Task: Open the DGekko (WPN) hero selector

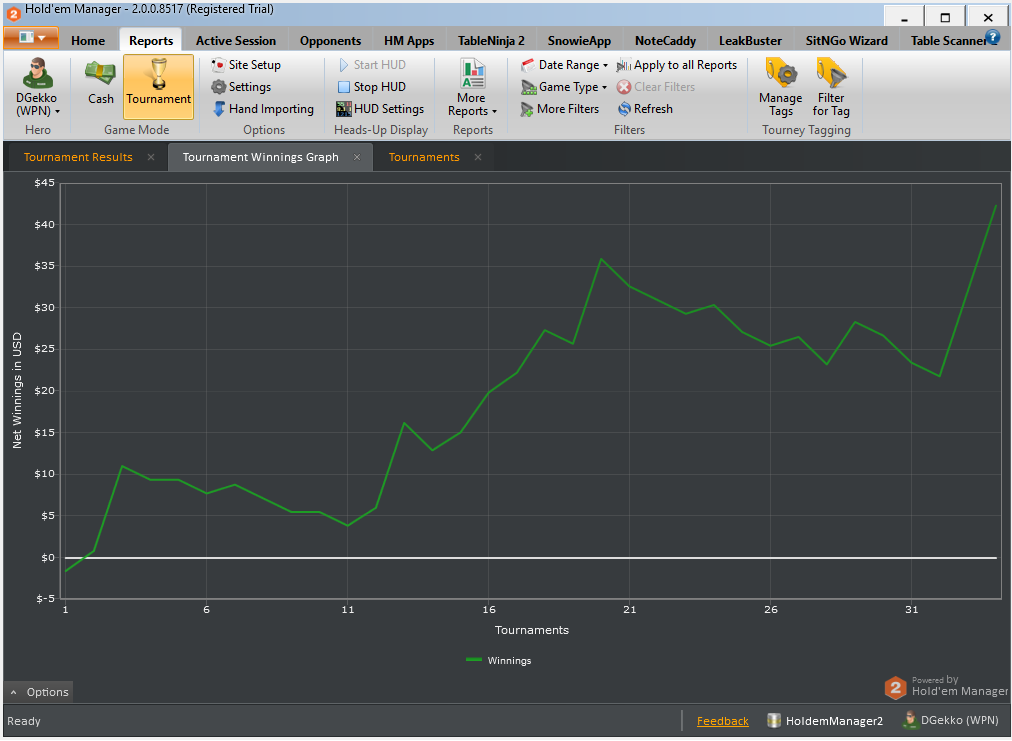Action: (x=37, y=87)
